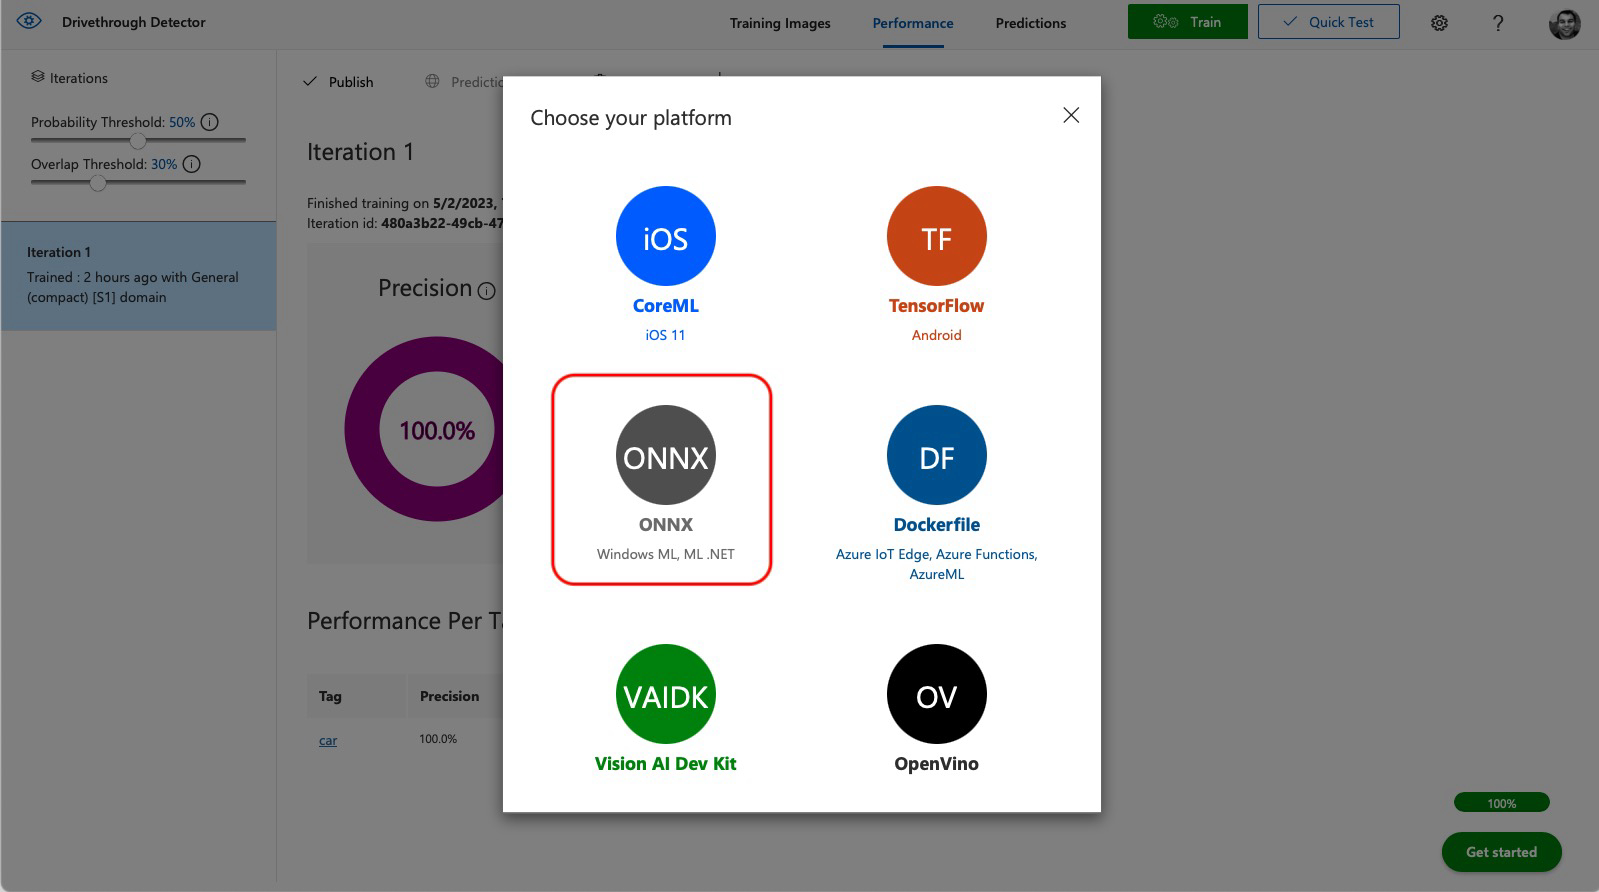Click the Windows ML, ML .NET text

pyautogui.click(x=665, y=554)
